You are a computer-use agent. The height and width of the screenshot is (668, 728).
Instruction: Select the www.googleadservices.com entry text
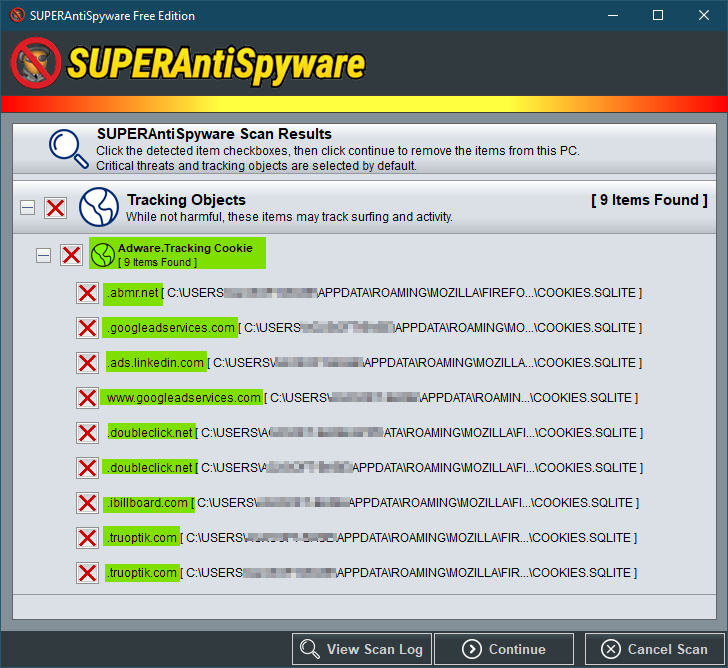(182, 398)
